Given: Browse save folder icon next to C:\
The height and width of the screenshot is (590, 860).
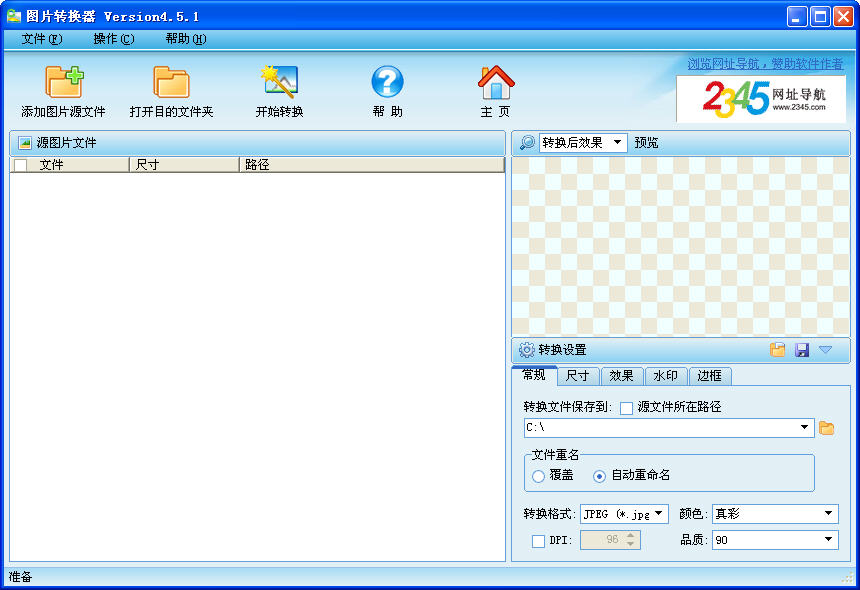Looking at the screenshot, I should point(827,428).
